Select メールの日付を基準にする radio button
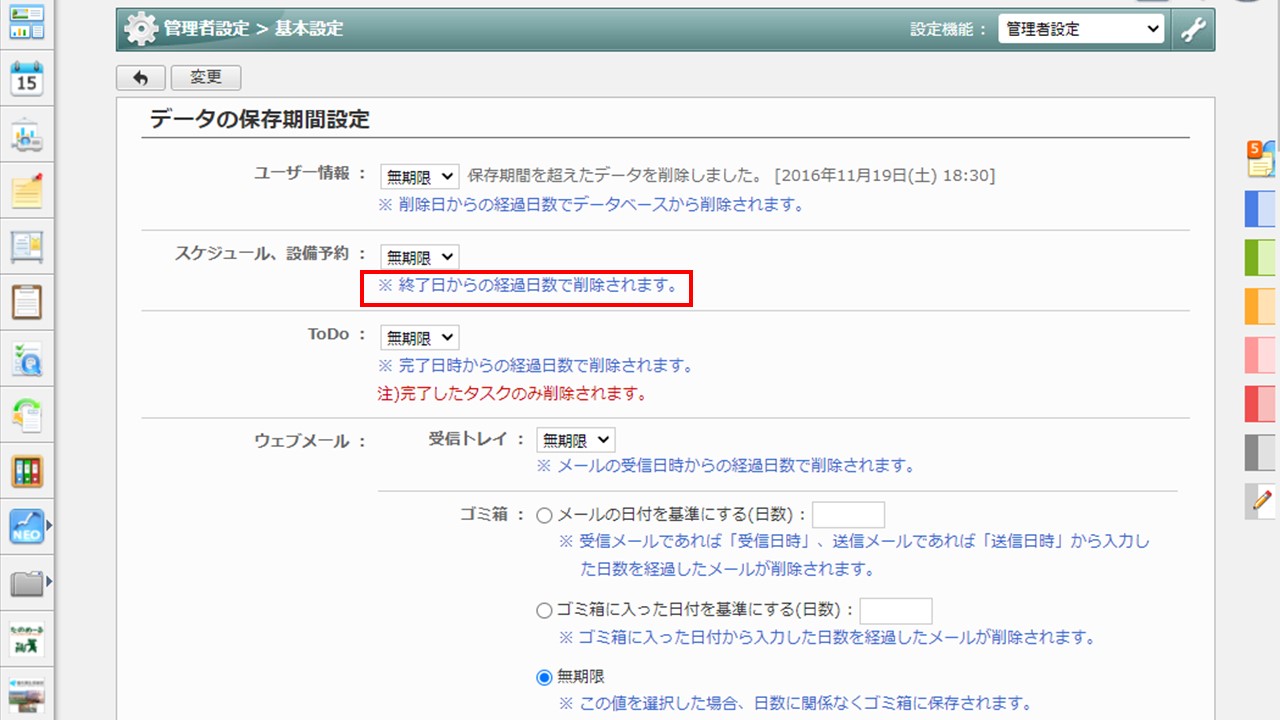Image resolution: width=1280 pixels, height=720 pixels. coord(545,516)
